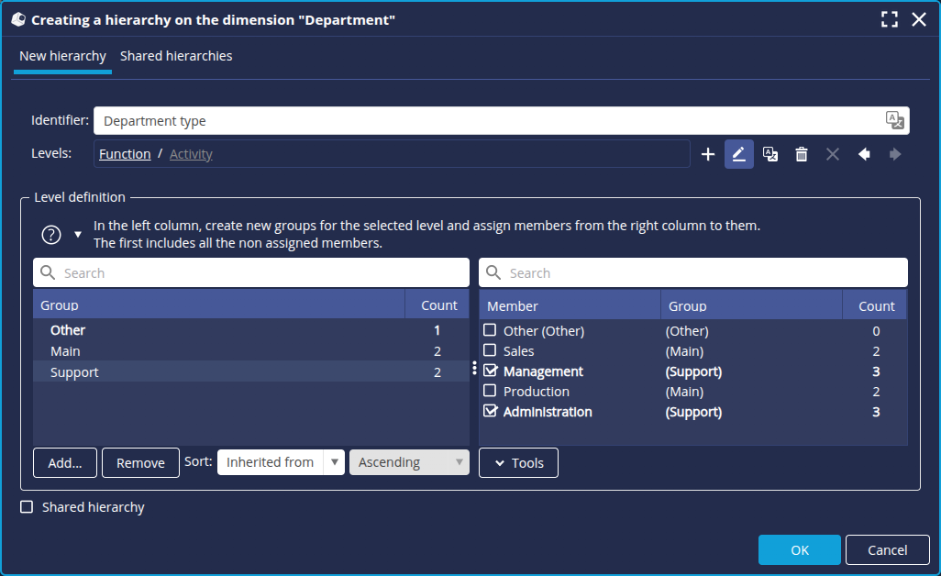The height and width of the screenshot is (576, 941).
Task: Open the help question mark icon
Action: click(x=52, y=235)
